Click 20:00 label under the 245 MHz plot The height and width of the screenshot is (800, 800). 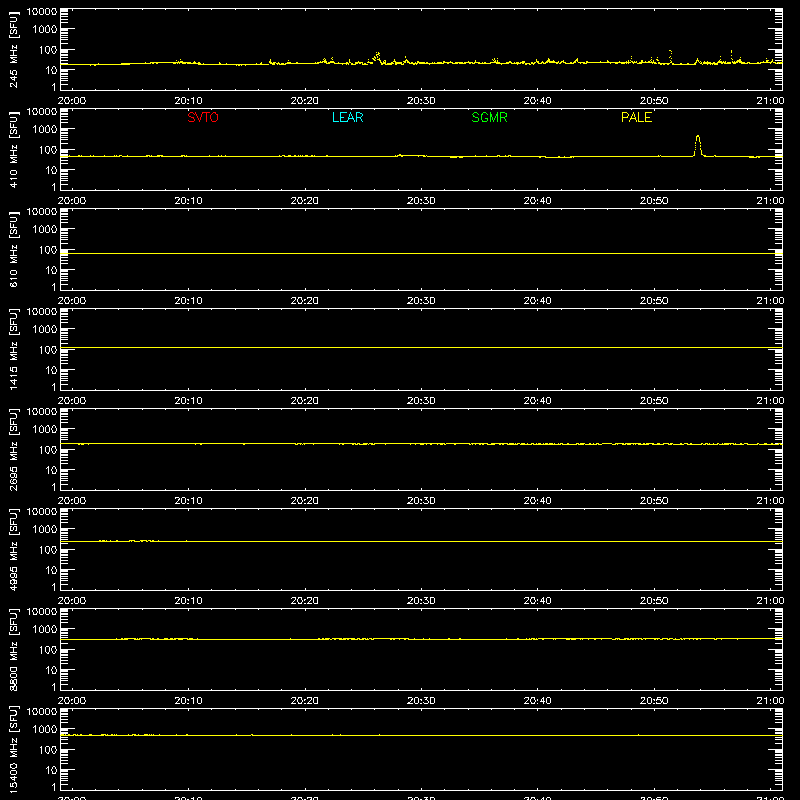point(71,101)
